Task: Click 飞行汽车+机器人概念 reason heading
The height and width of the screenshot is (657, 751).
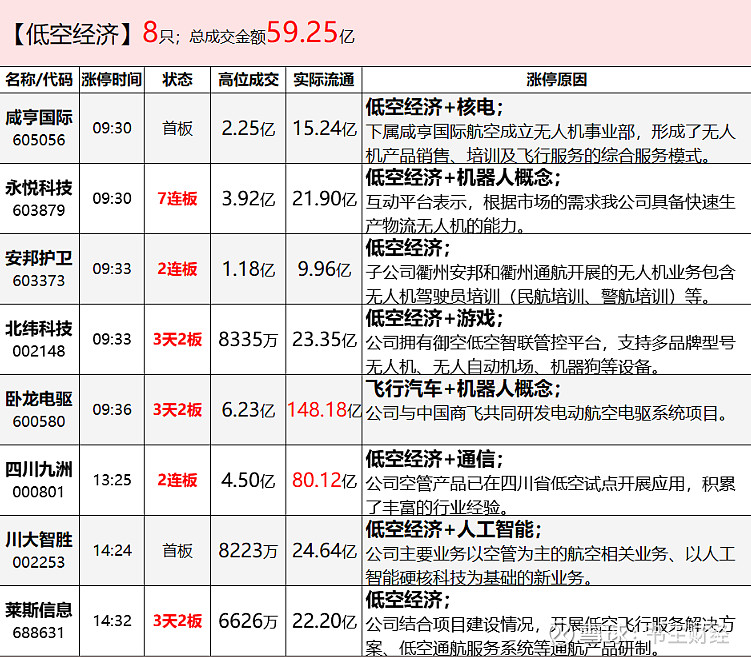Action: [x=463, y=389]
